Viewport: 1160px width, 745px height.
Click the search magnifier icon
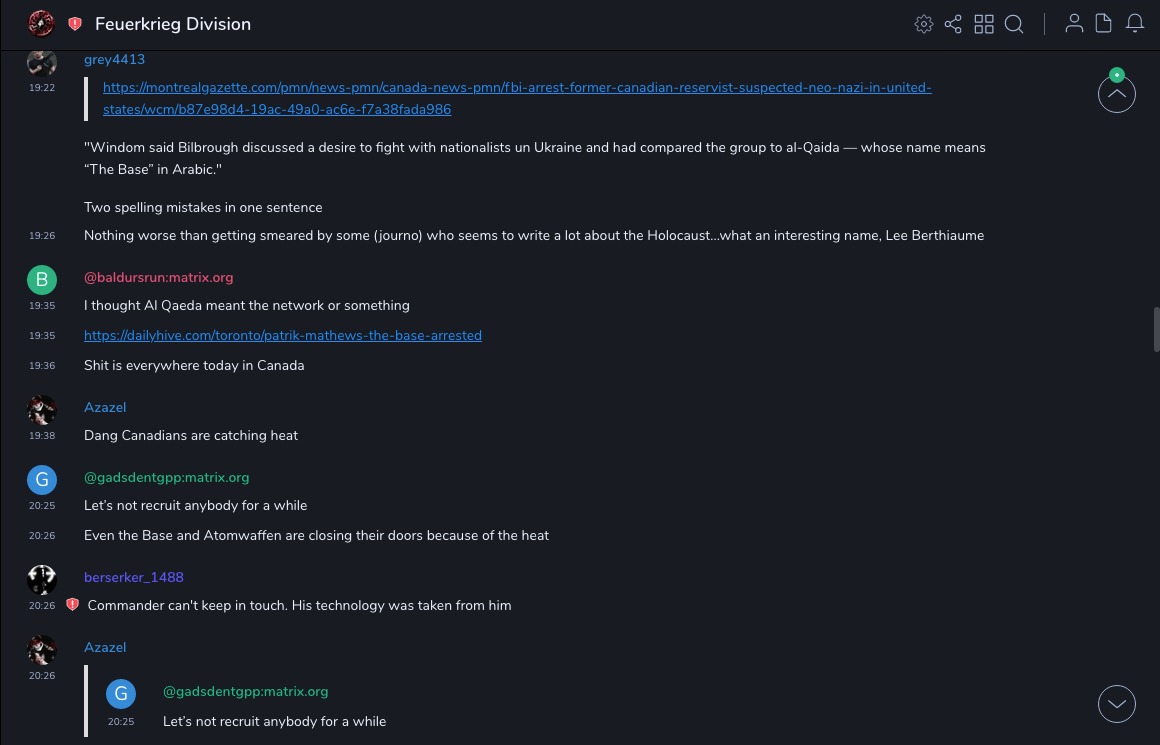[1014, 24]
